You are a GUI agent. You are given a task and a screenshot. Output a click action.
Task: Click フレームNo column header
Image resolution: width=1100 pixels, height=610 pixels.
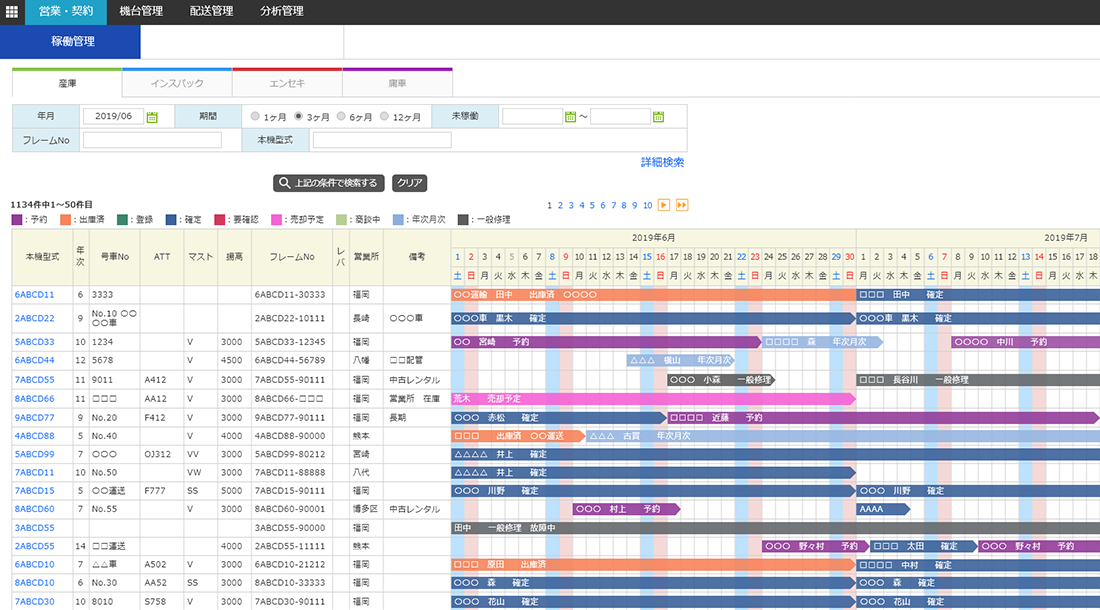click(x=292, y=257)
